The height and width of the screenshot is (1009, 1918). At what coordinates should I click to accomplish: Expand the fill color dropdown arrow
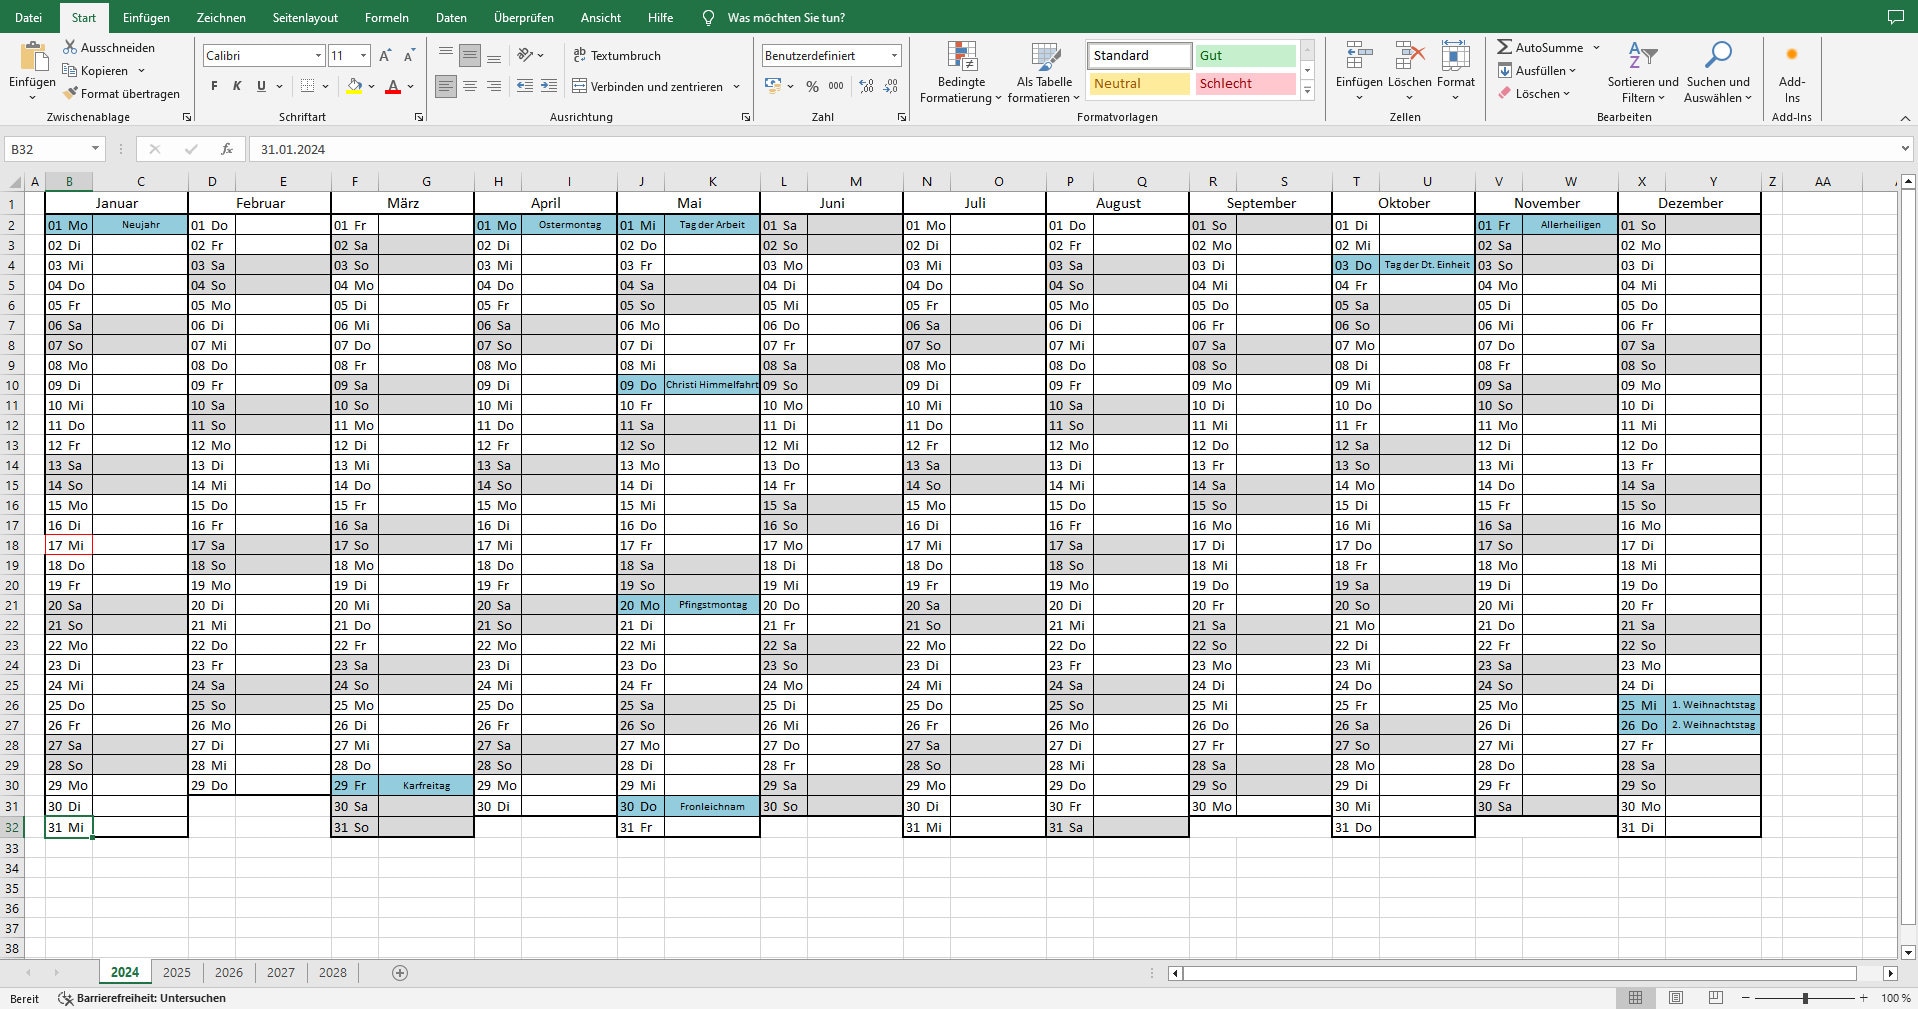371,87
